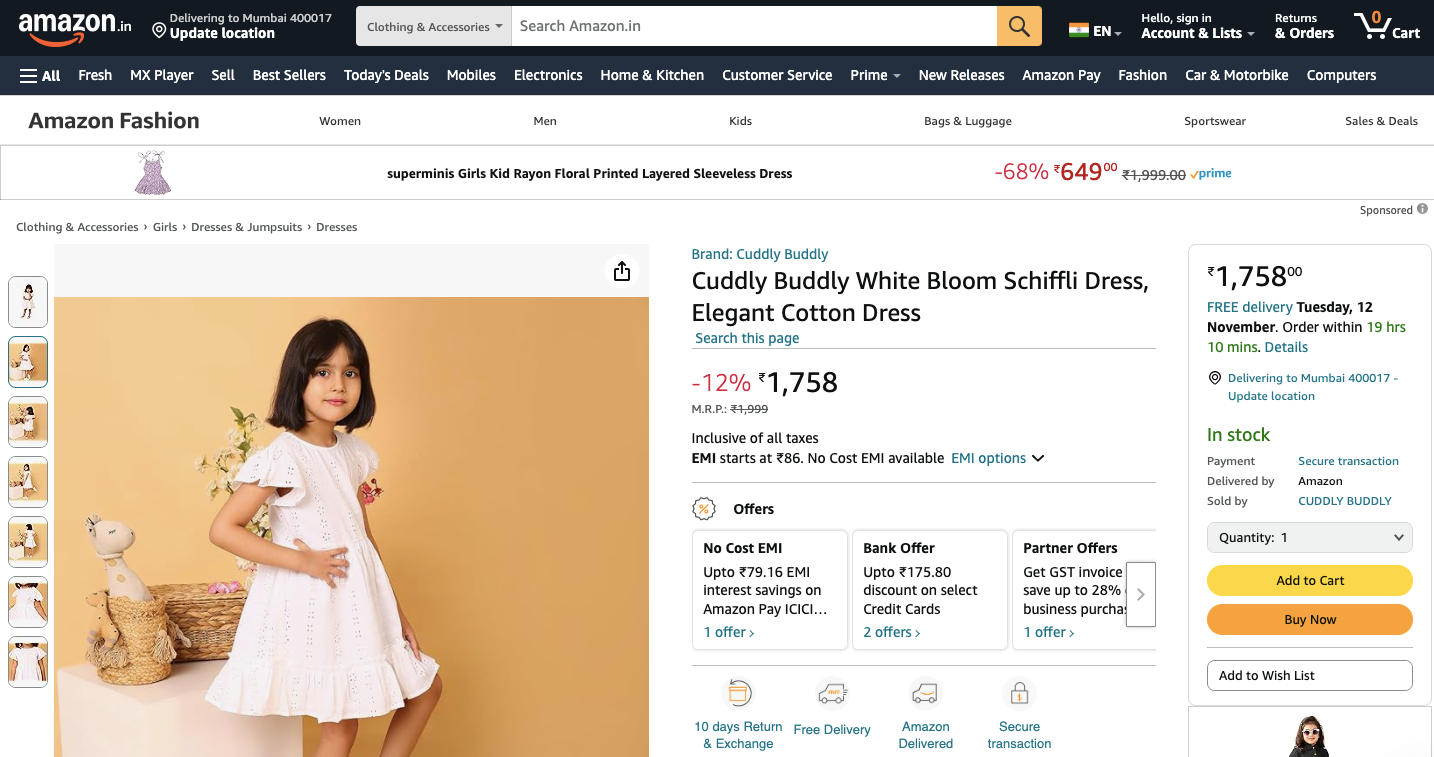Click the Secure transaction lock icon
Image resolution: width=1434 pixels, height=757 pixels.
click(1019, 693)
